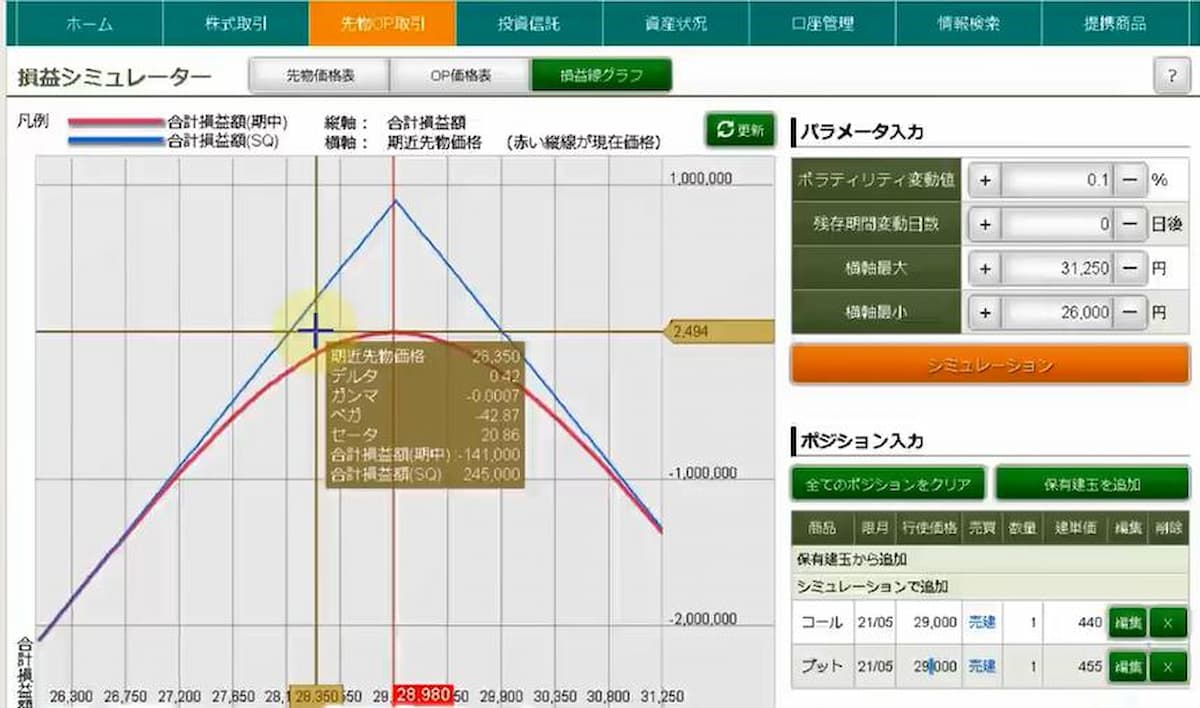
Task: Open the help question mark button
Action: (1171, 76)
